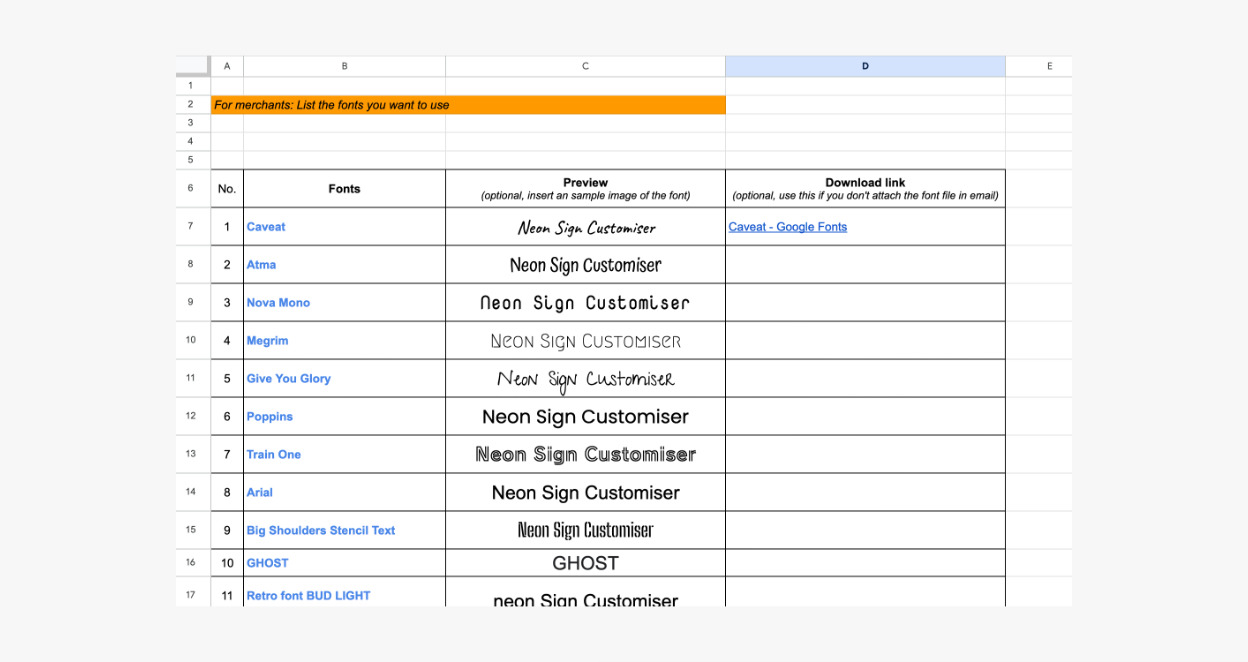Click the Poppins font name
Screen dimensions: 1248x662
[x=270, y=417]
